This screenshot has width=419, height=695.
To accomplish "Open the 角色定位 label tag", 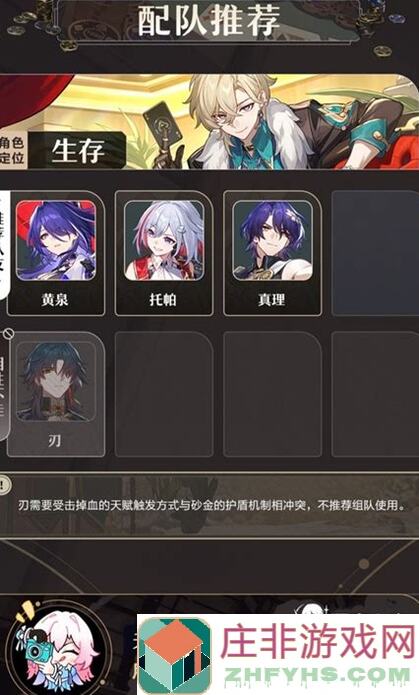I will [x=12, y=151].
